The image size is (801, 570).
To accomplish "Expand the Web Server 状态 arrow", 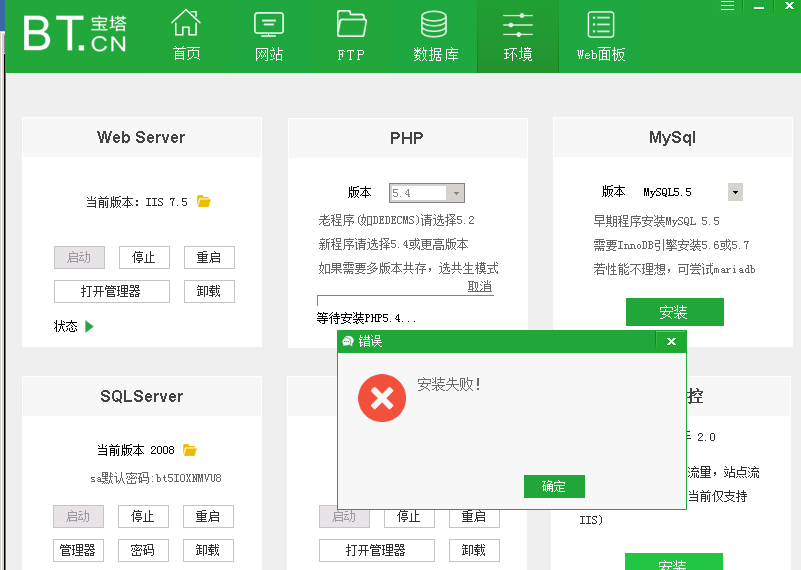I will pyautogui.click(x=89, y=326).
